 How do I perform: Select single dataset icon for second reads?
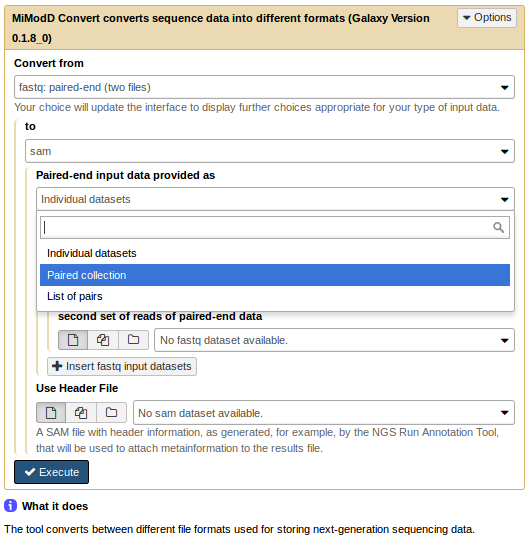(x=73, y=340)
